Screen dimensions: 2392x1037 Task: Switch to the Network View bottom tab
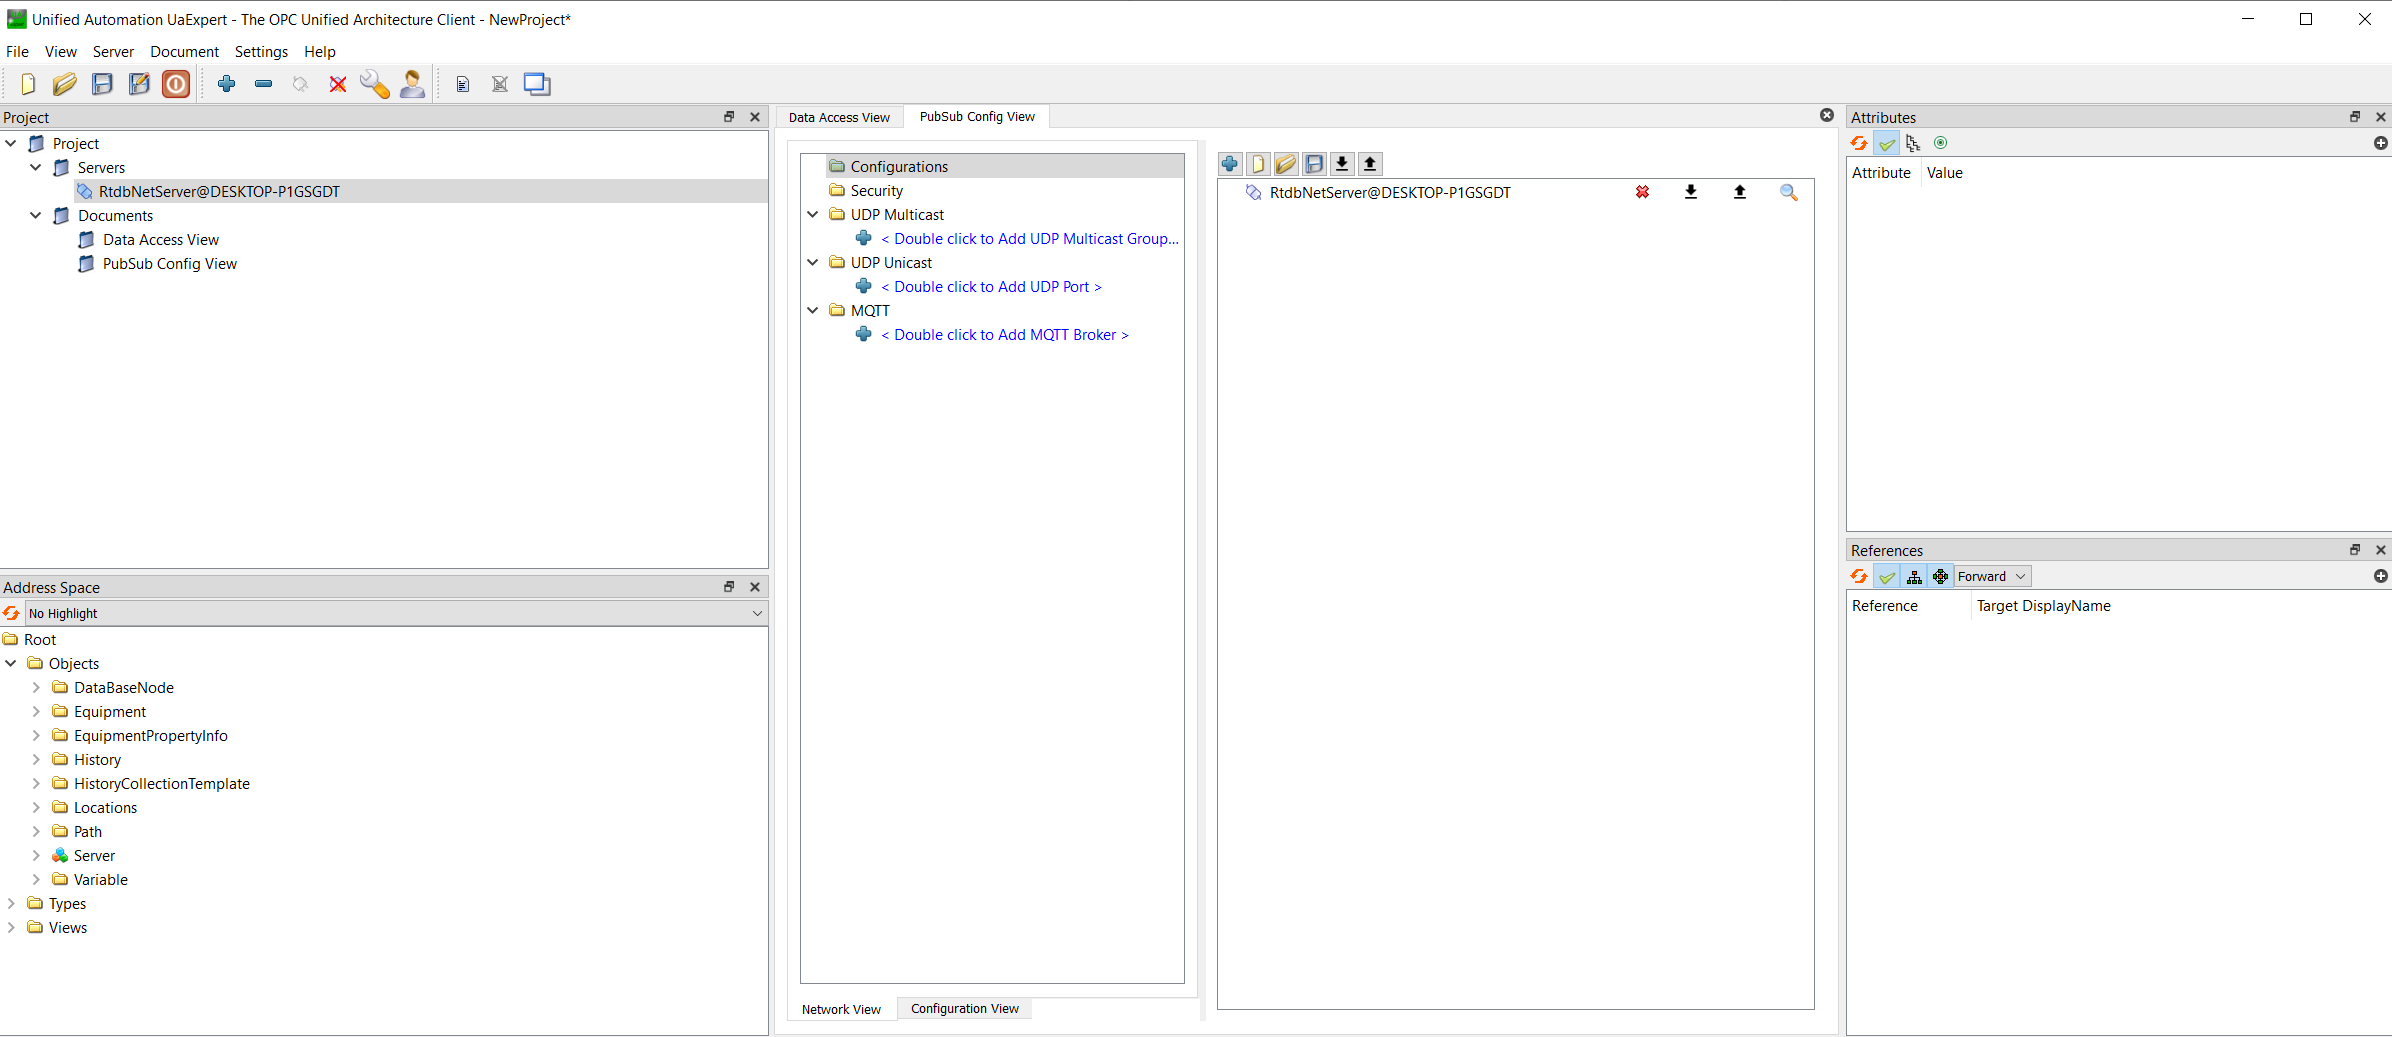tap(841, 1009)
